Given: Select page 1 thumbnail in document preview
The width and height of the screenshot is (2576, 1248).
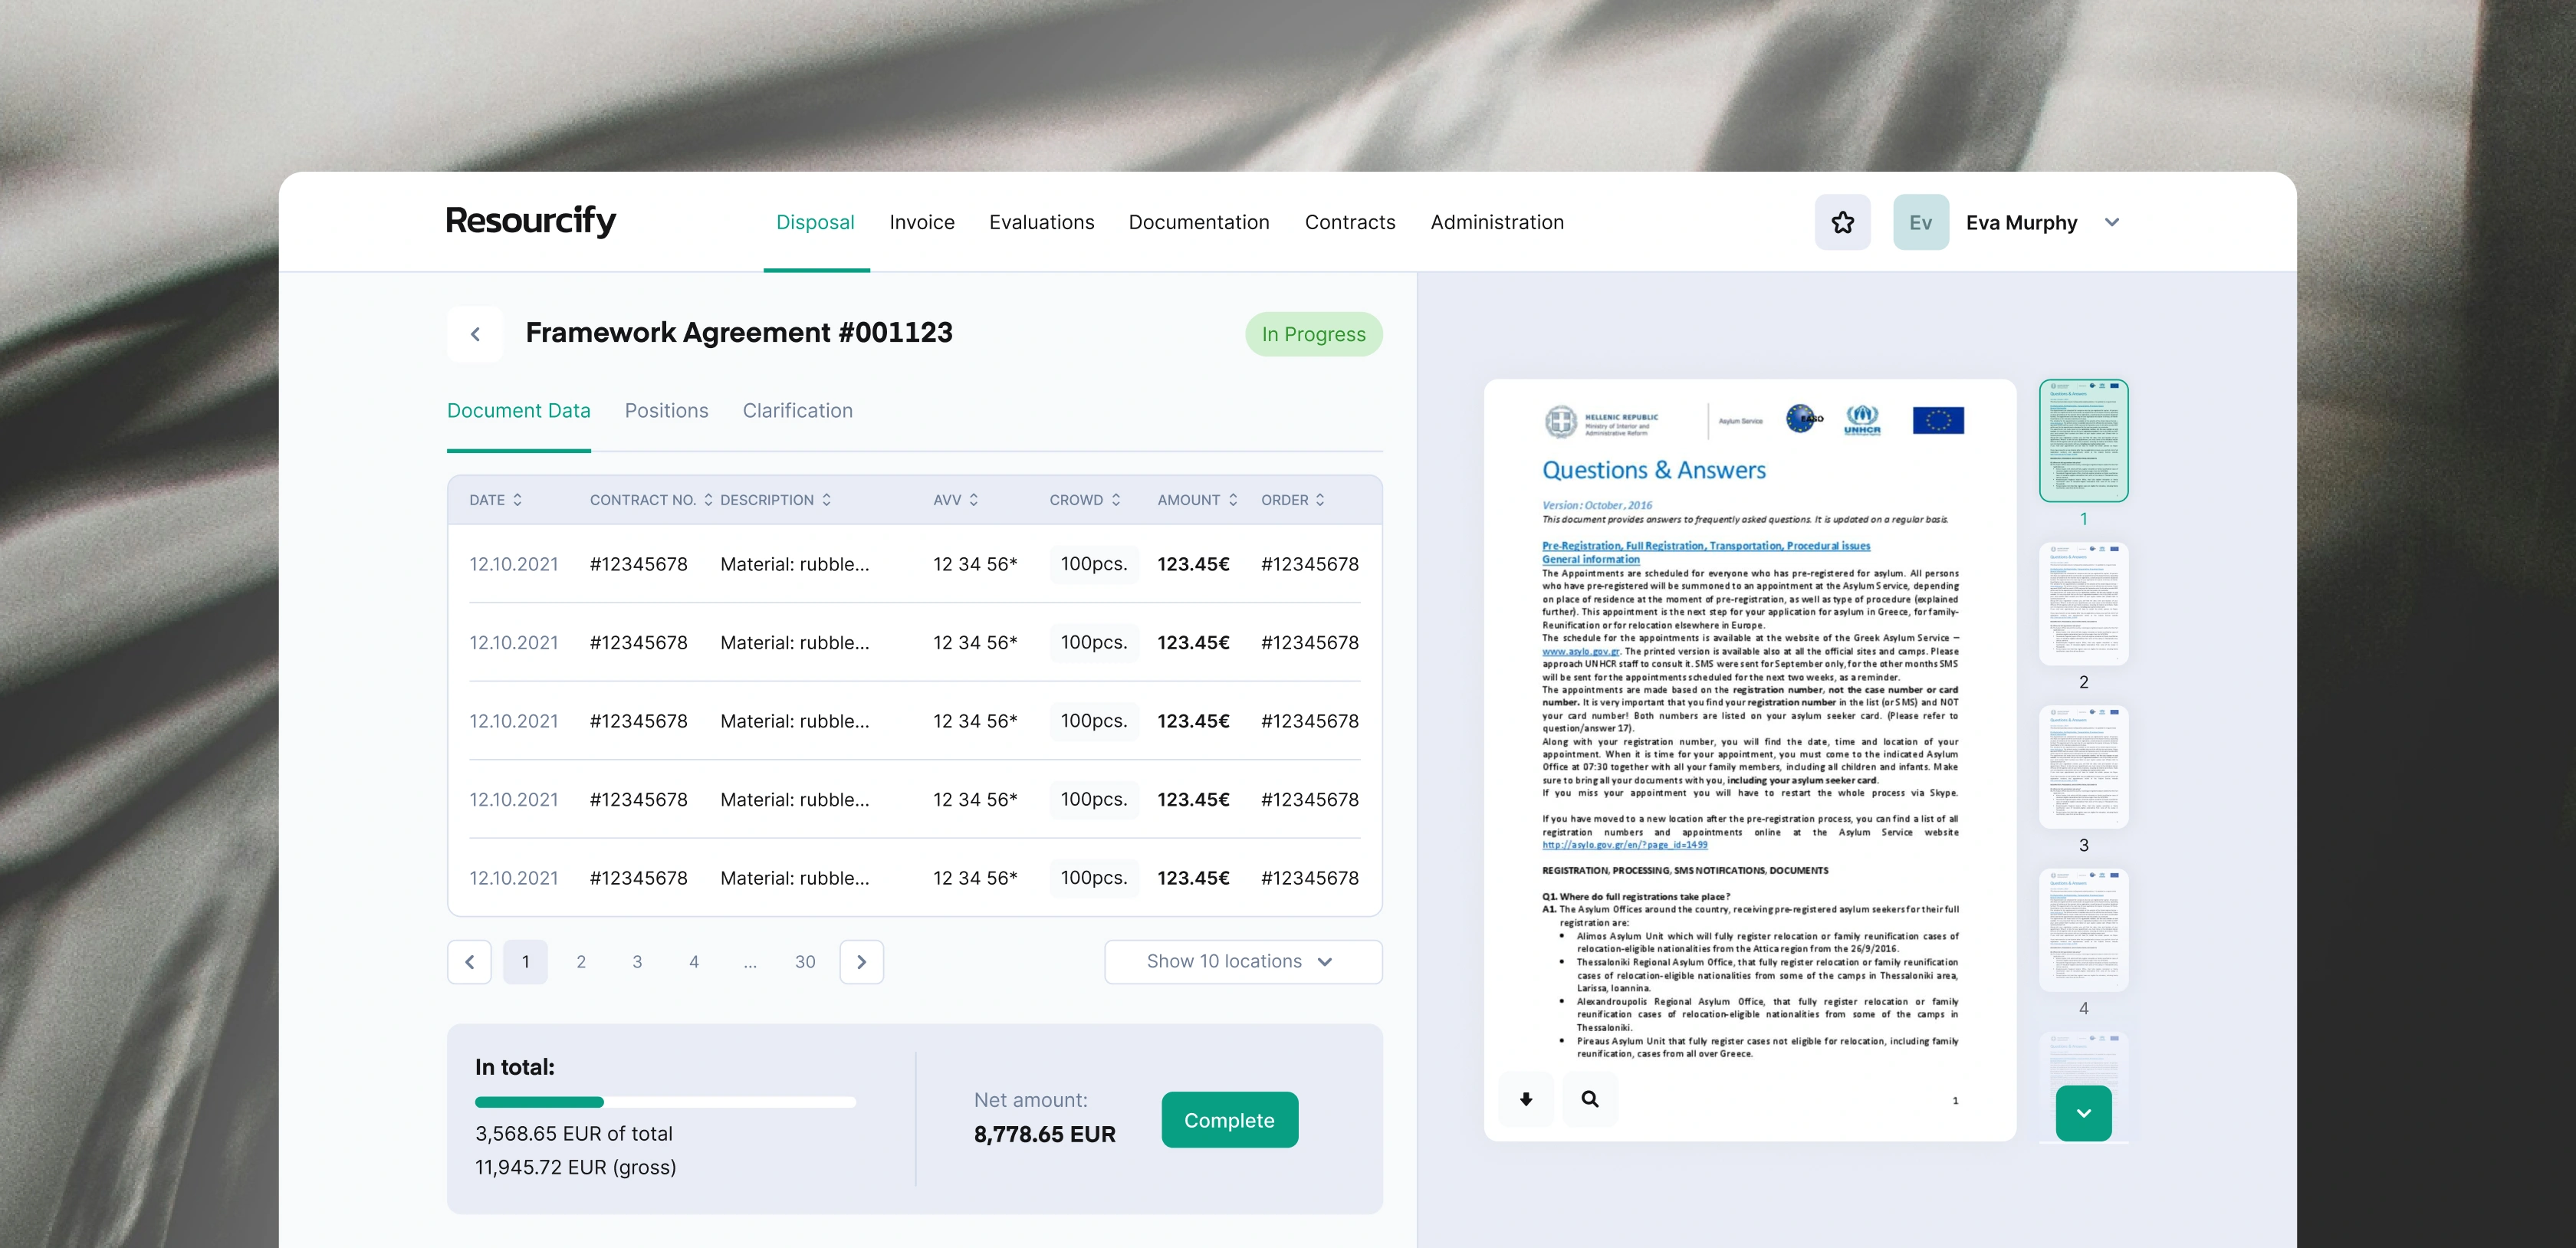Looking at the screenshot, I should 2084,440.
